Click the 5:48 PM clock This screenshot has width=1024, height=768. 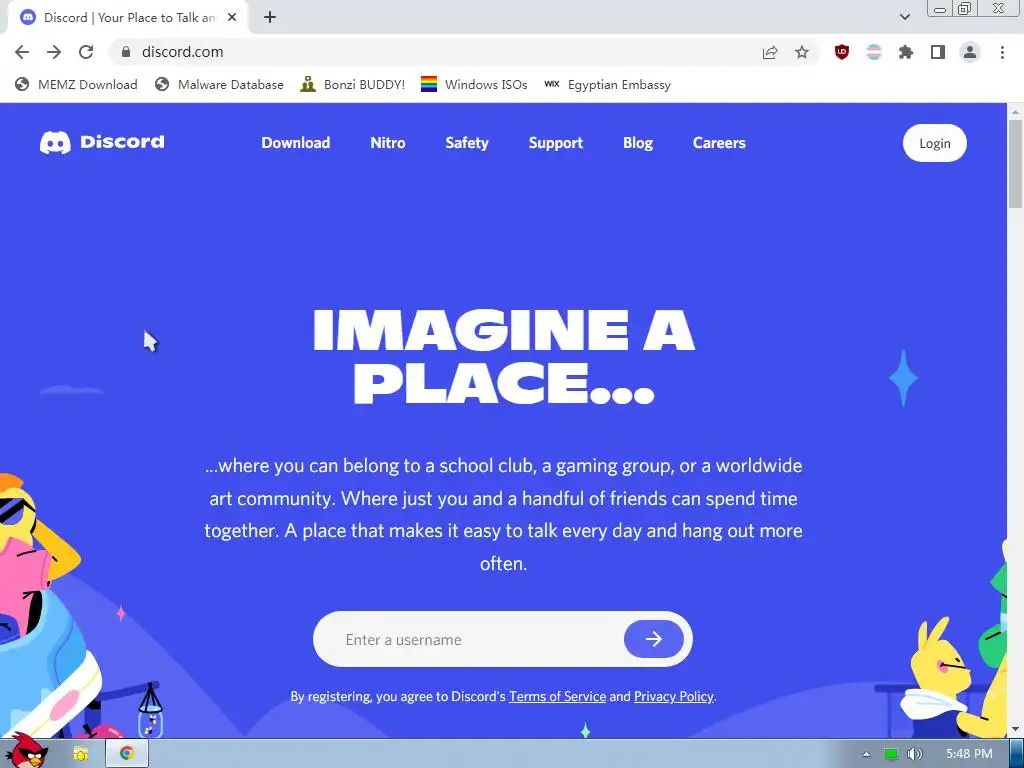(x=969, y=754)
